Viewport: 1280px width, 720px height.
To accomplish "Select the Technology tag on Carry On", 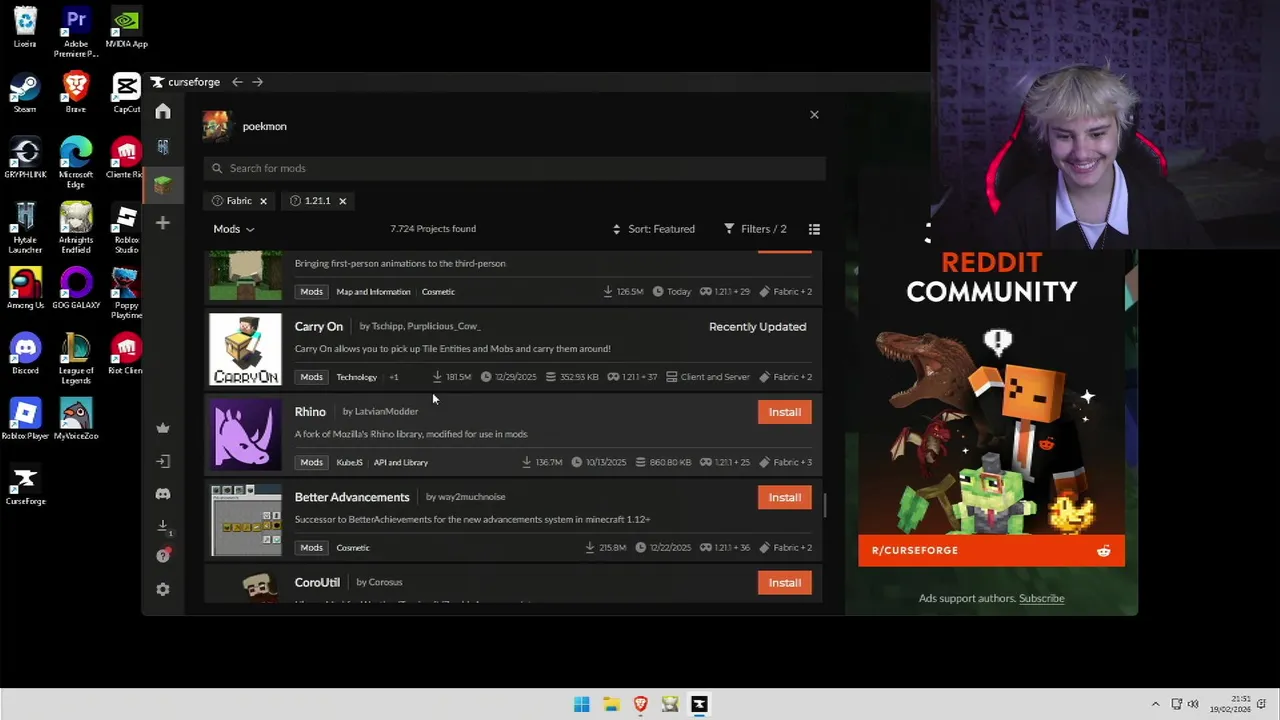I will pyautogui.click(x=357, y=377).
